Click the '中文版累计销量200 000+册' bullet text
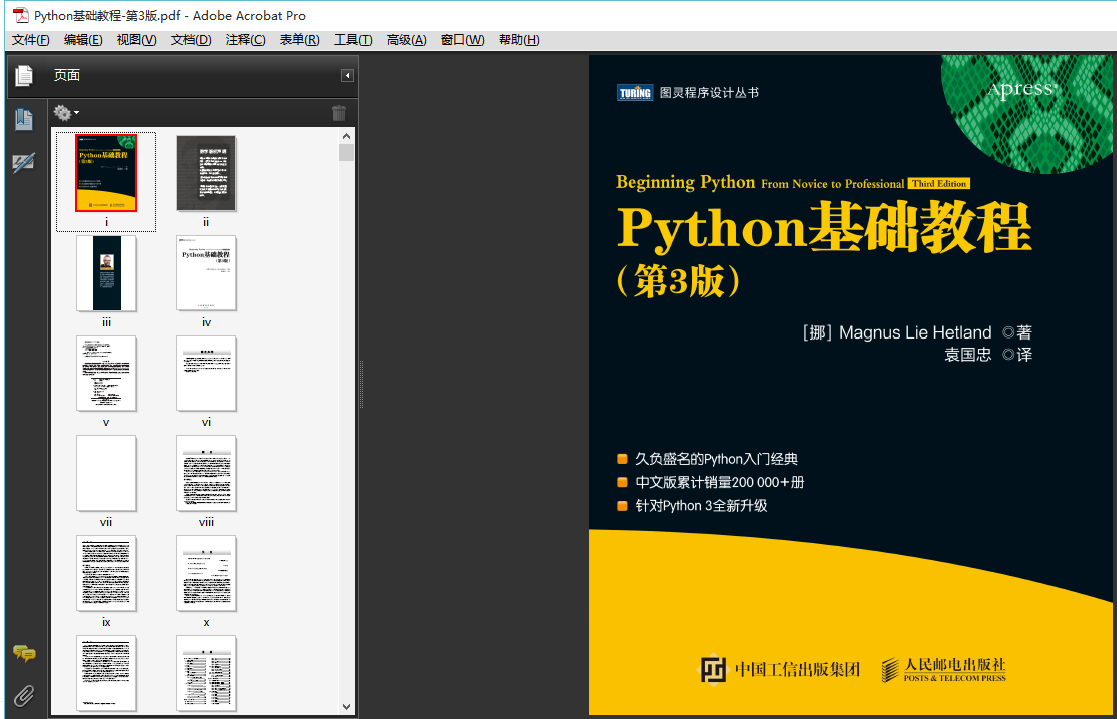This screenshot has height=719, width=1117. click(719, 482)
